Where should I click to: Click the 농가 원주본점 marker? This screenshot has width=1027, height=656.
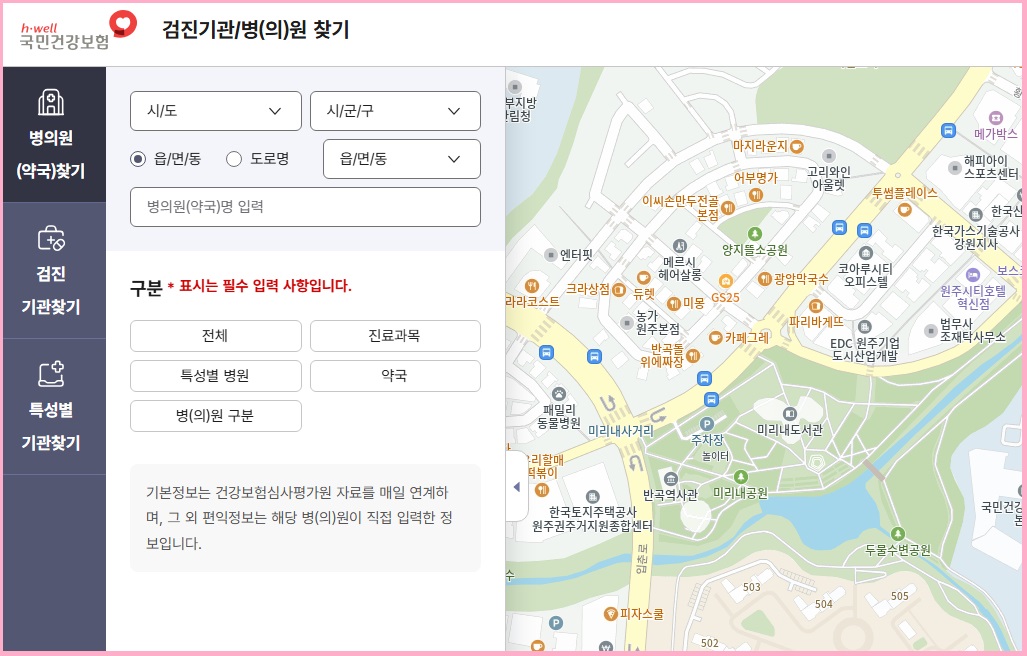[x=627, y=323]
